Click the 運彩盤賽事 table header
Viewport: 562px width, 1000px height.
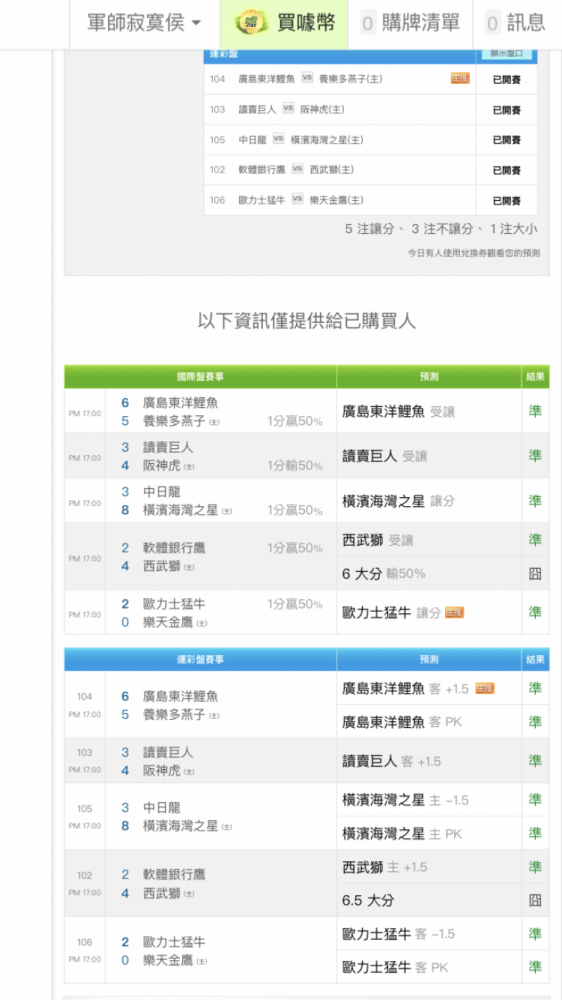pyautogui.click(x=200, y=659)
